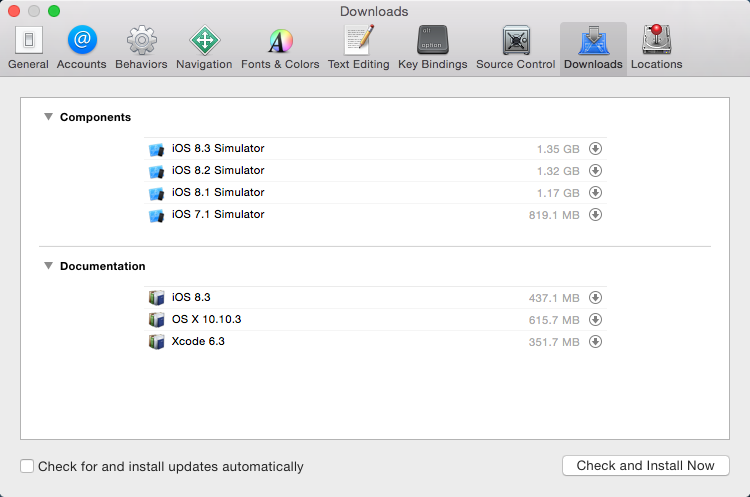Enable automatic update checking checkbox
This screenshot has width=750, height=497.
[27, 466]
